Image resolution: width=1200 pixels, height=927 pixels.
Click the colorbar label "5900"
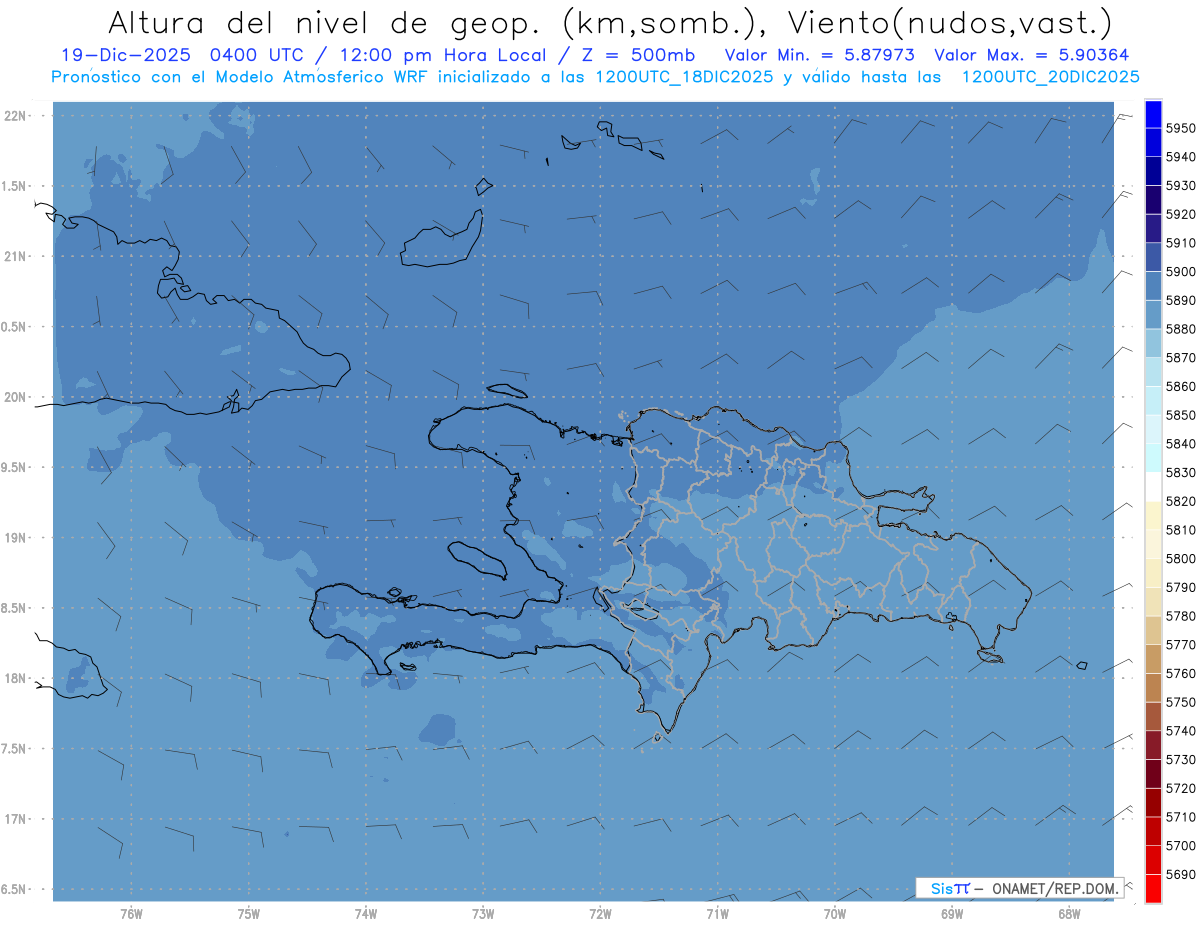click(1181, 272)
